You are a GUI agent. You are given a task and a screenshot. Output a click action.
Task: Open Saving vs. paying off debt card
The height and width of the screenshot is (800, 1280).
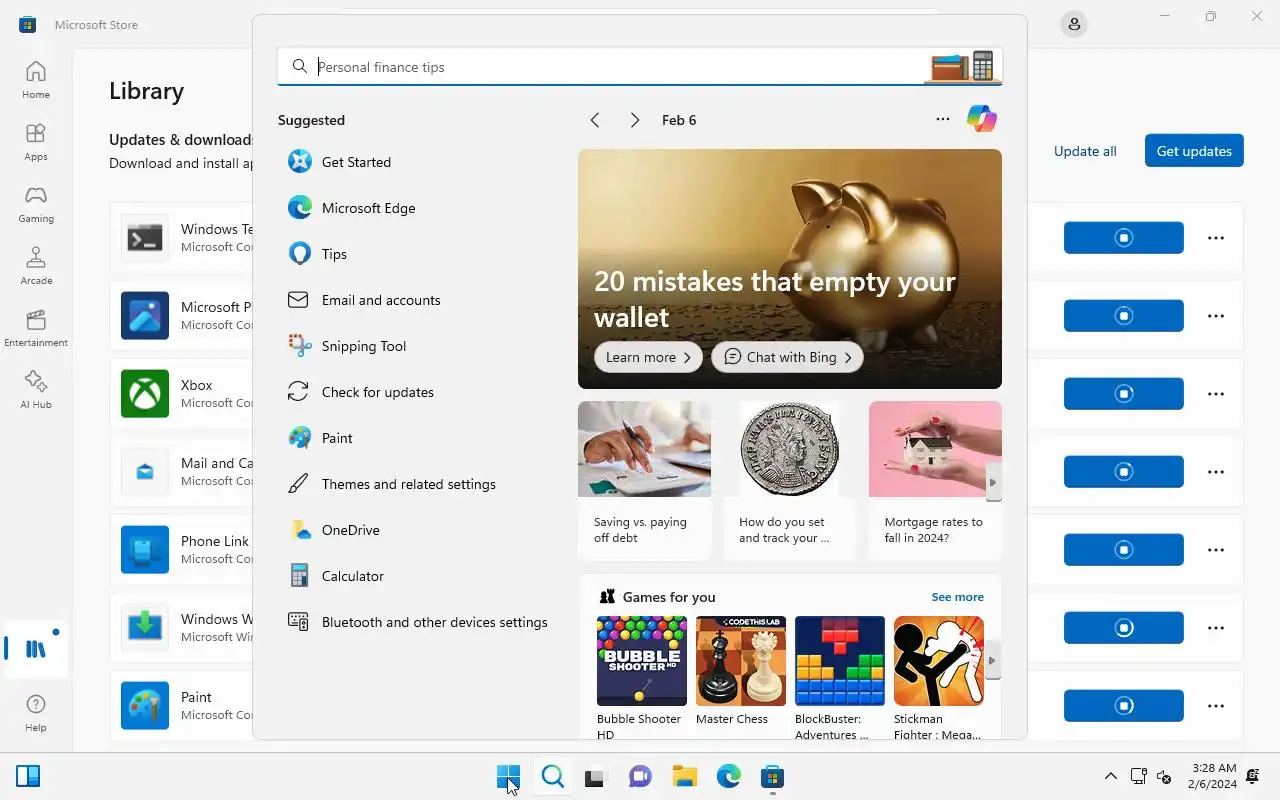644,480
